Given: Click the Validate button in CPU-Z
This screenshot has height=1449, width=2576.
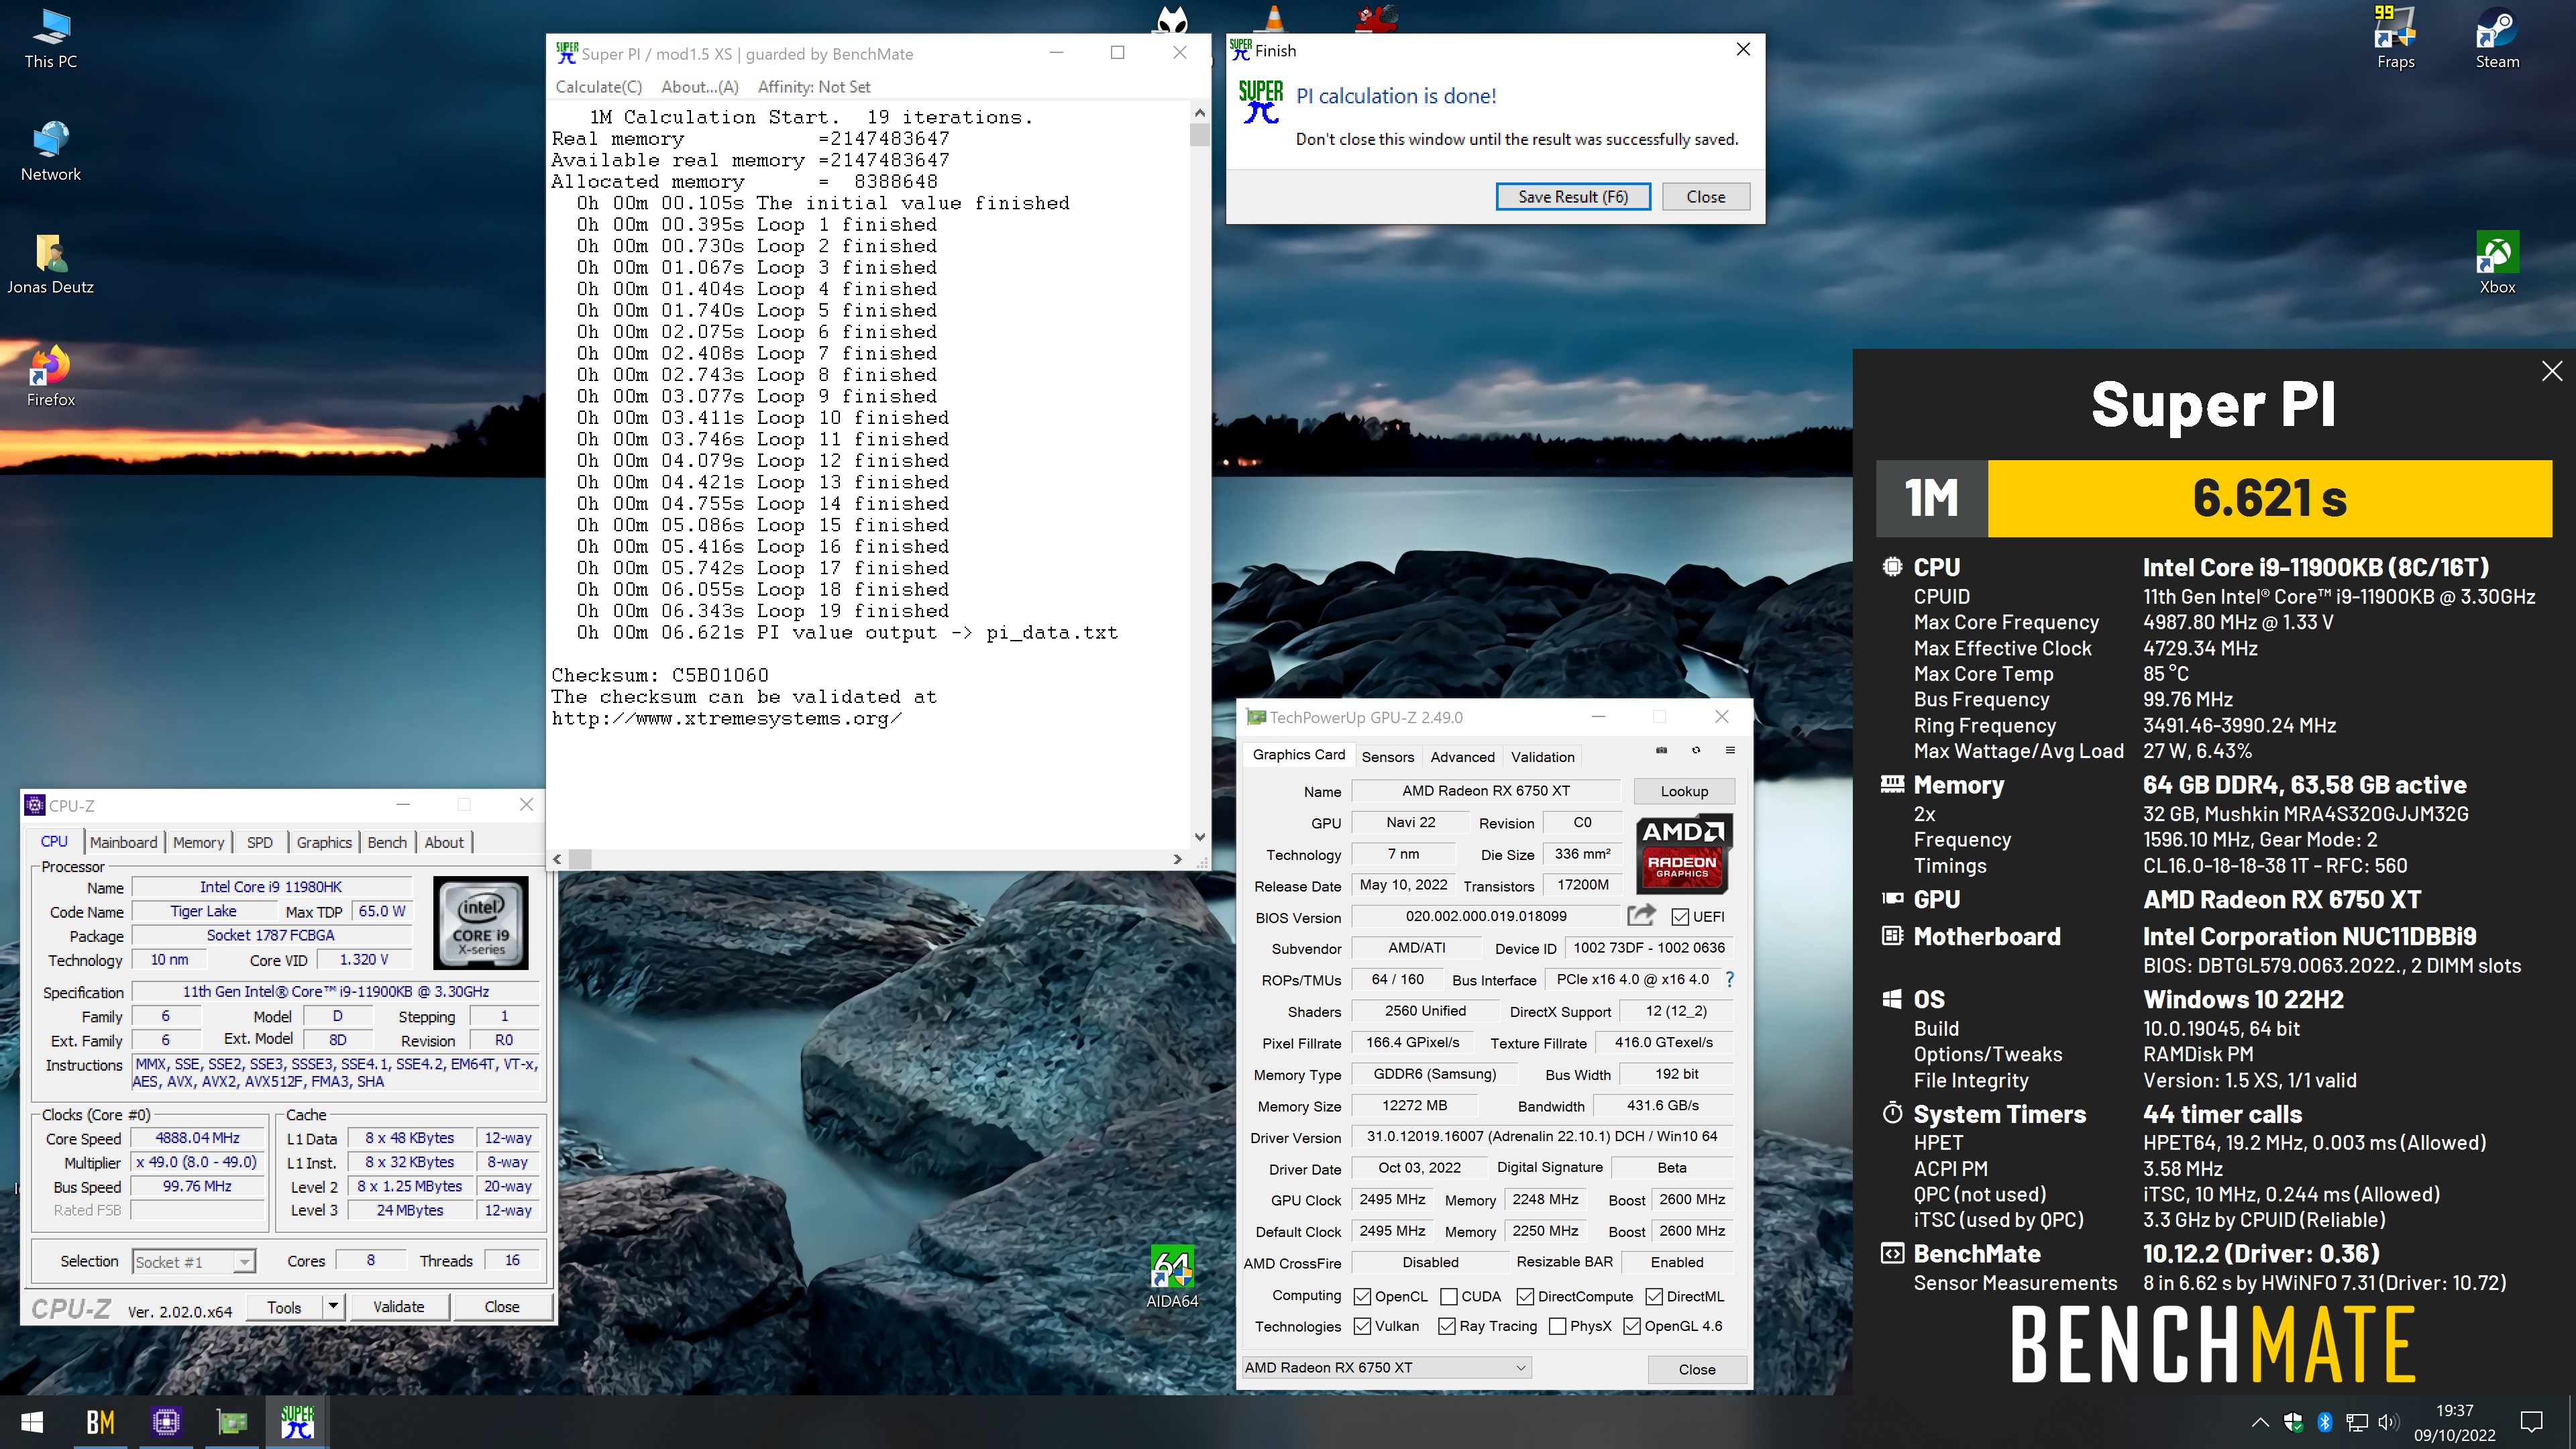Looking at the screenshot, I should click(x=398, y=1306).
